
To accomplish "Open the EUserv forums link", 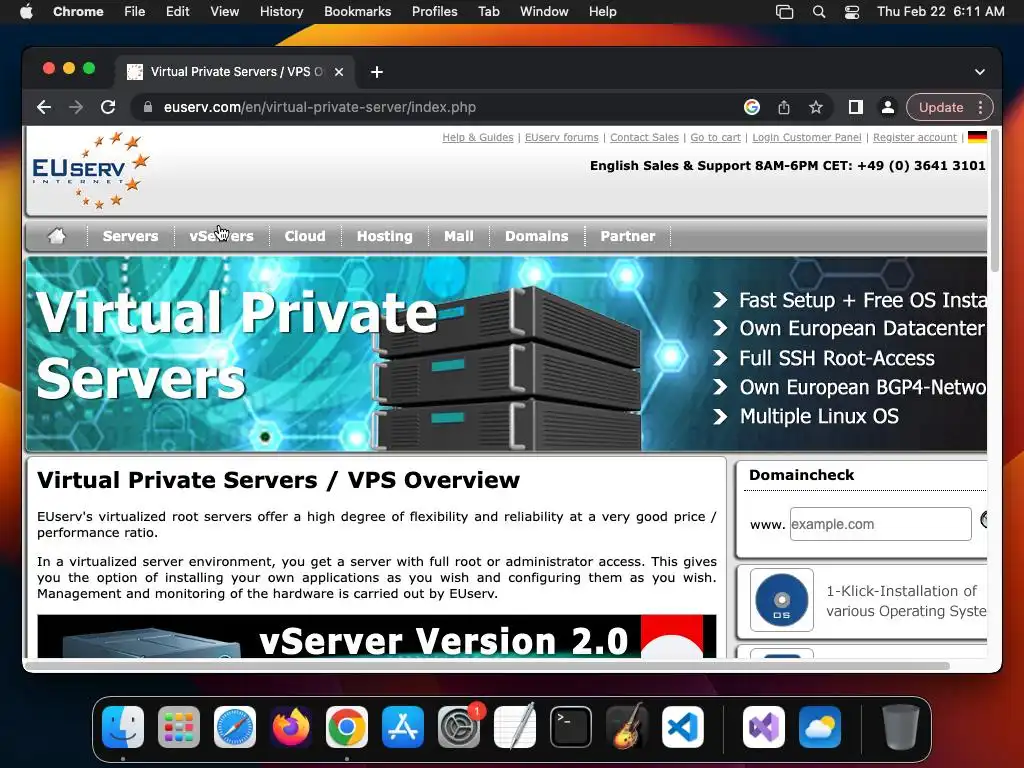I will (x=562, y=137).
